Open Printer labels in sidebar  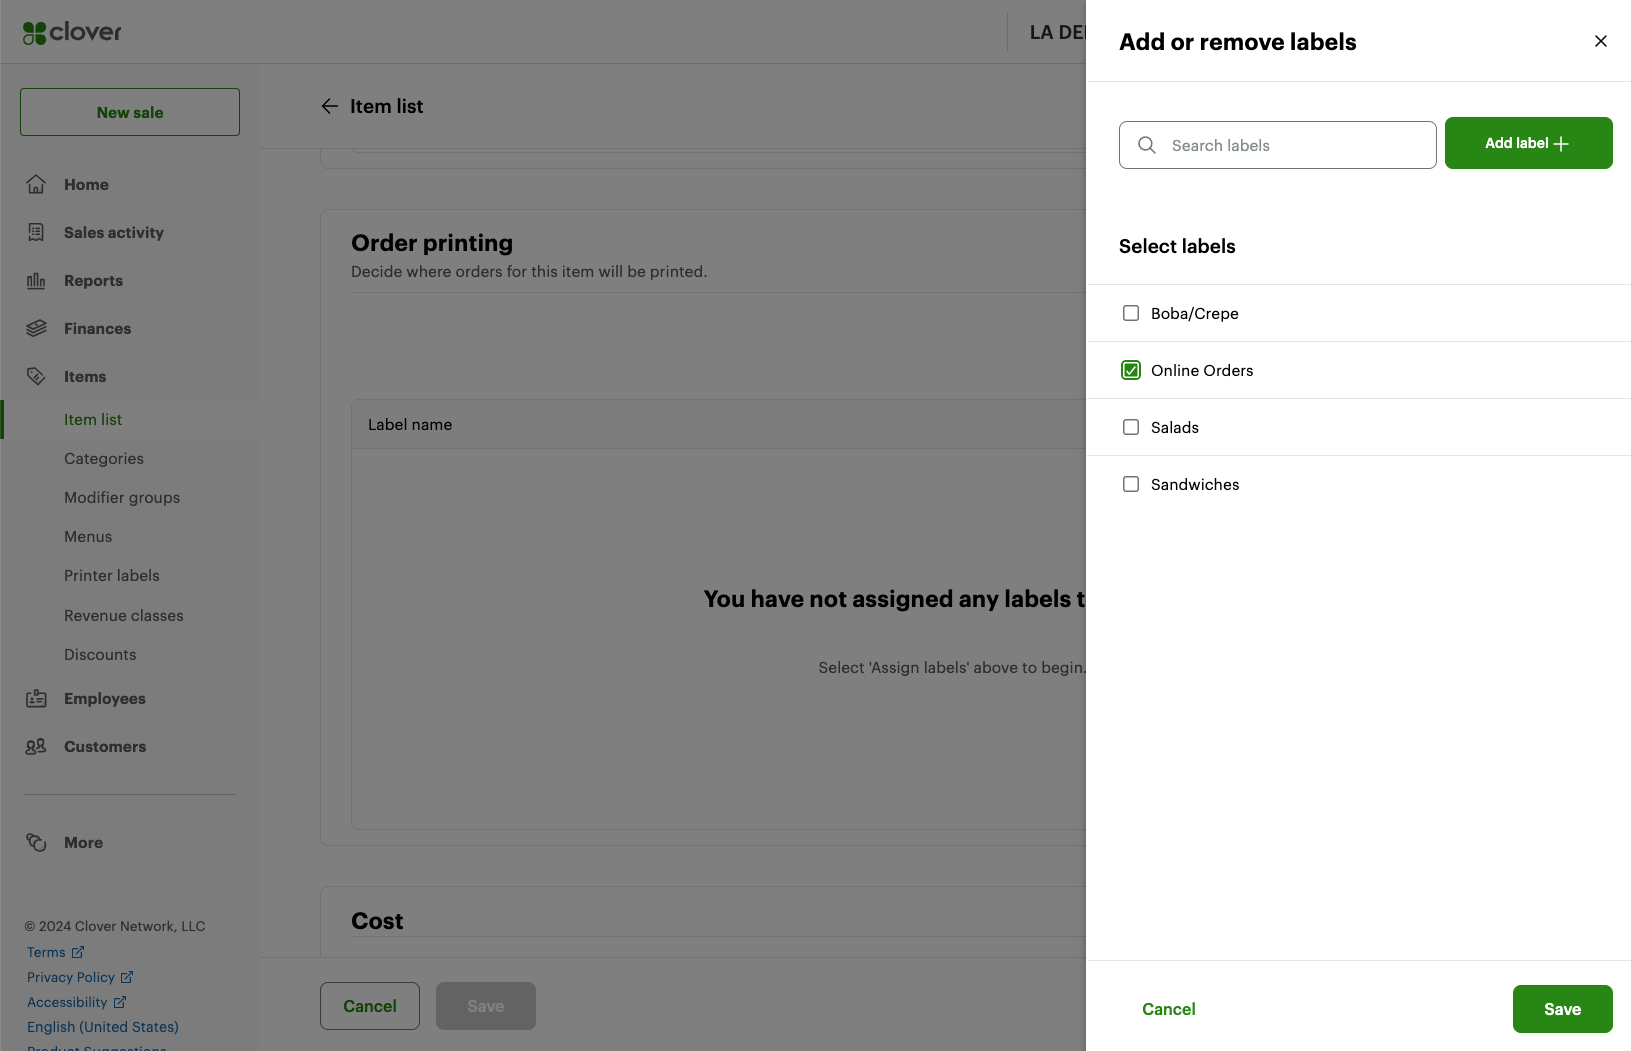112,575
